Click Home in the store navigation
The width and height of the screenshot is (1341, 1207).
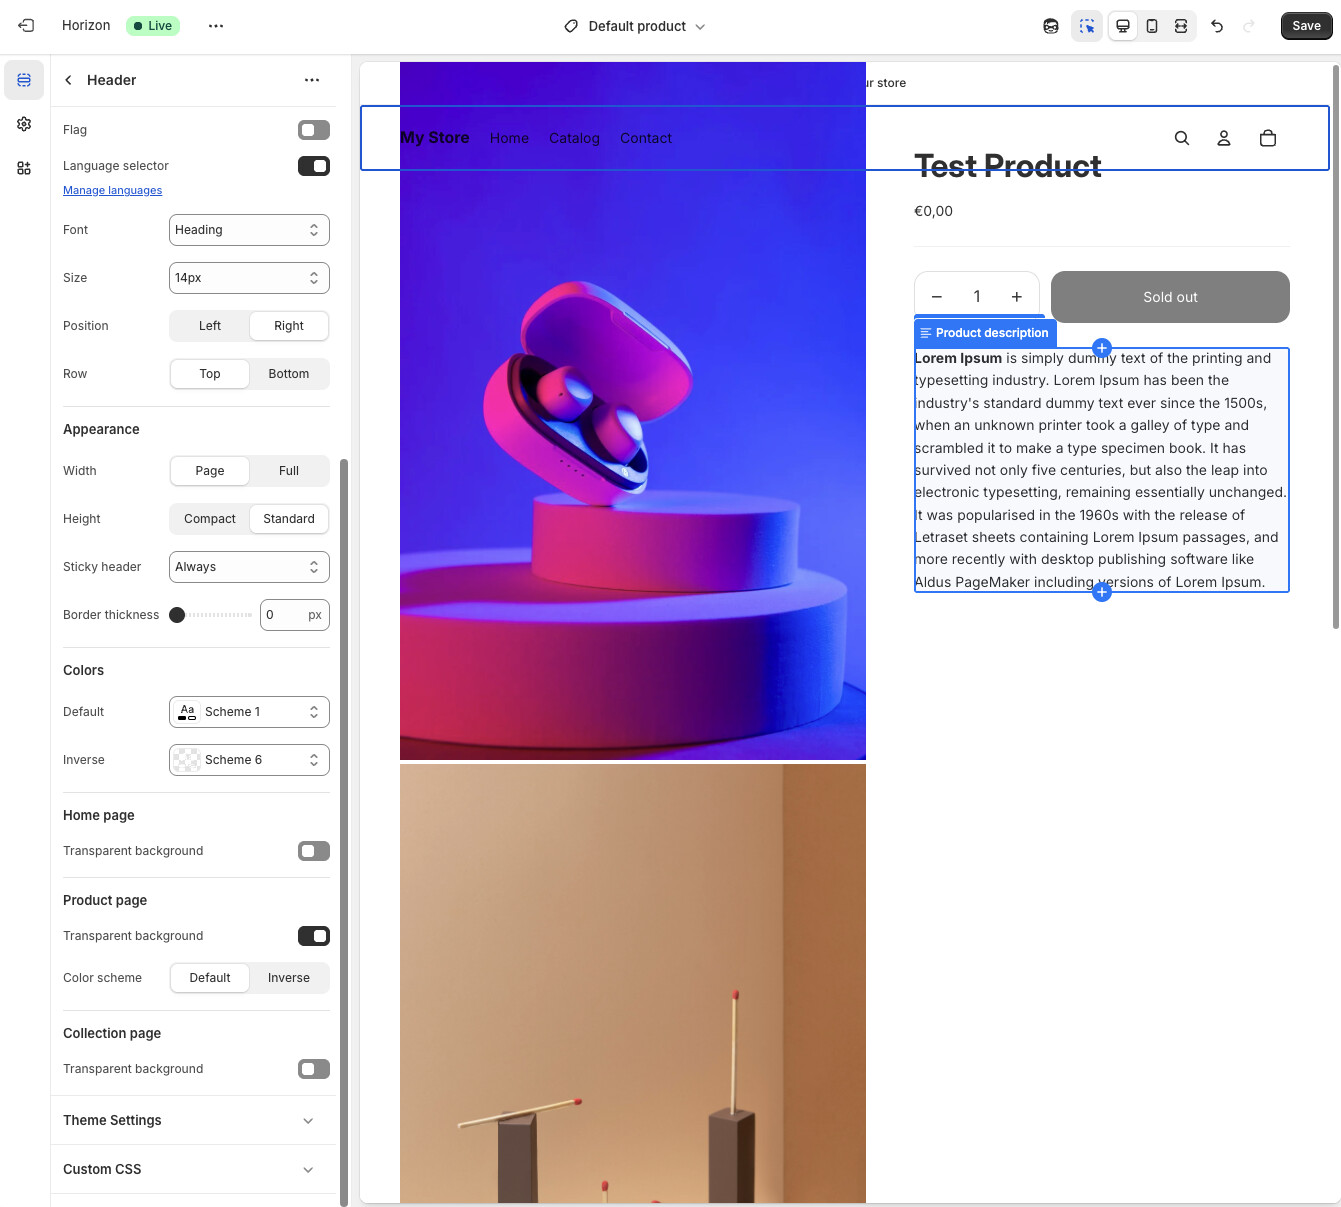(509, 138)
